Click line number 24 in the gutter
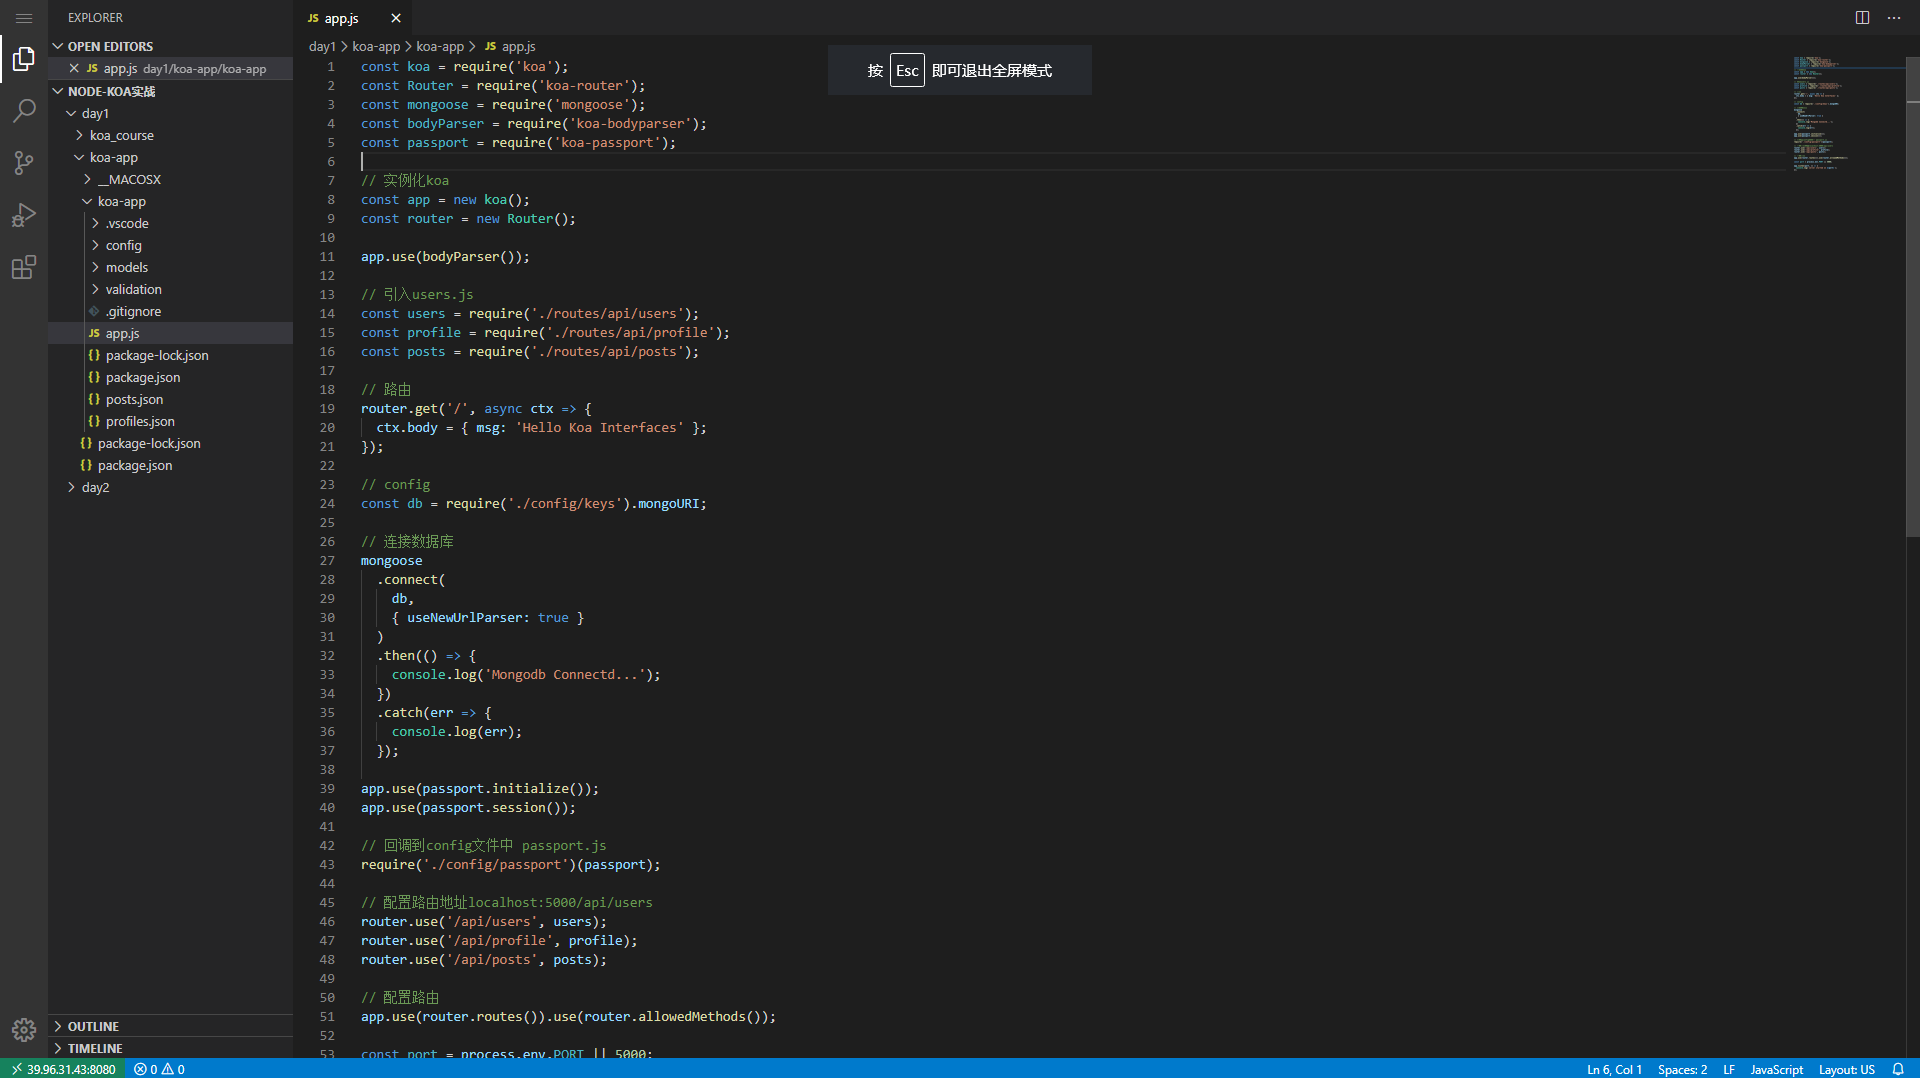 pyautogui.click(x=327, y=504)
